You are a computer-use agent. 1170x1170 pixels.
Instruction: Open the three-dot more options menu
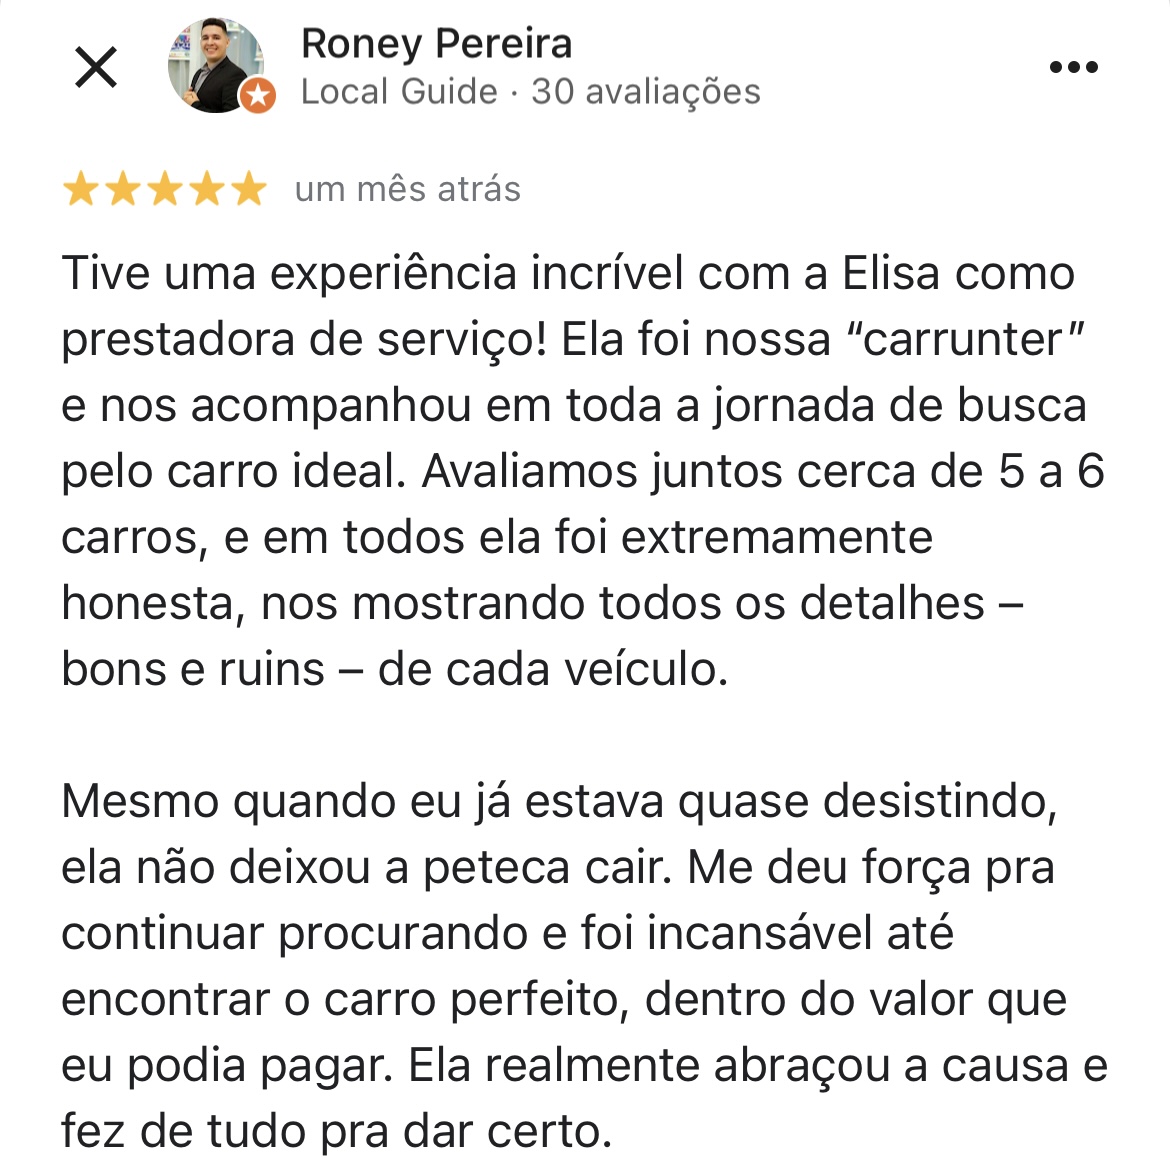pos(1073,67)
